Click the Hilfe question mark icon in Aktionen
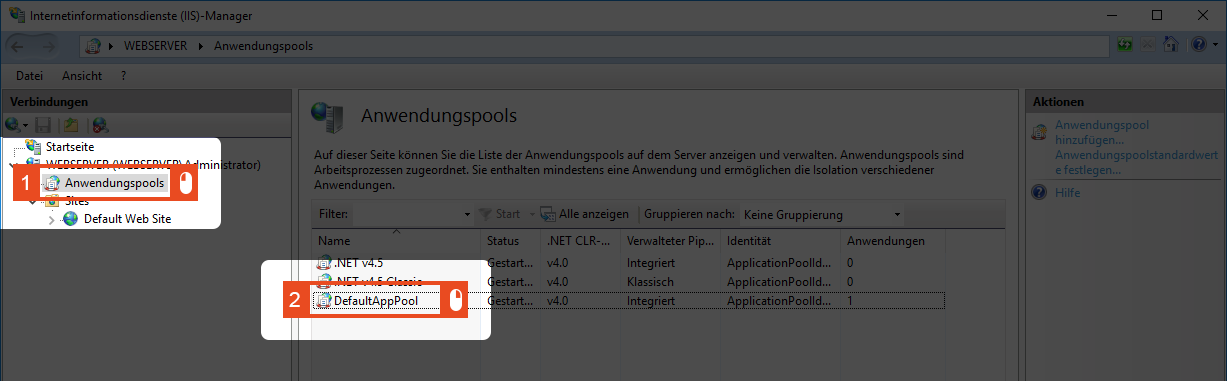Screen dimensions: 1227x381 (1040, 192)
